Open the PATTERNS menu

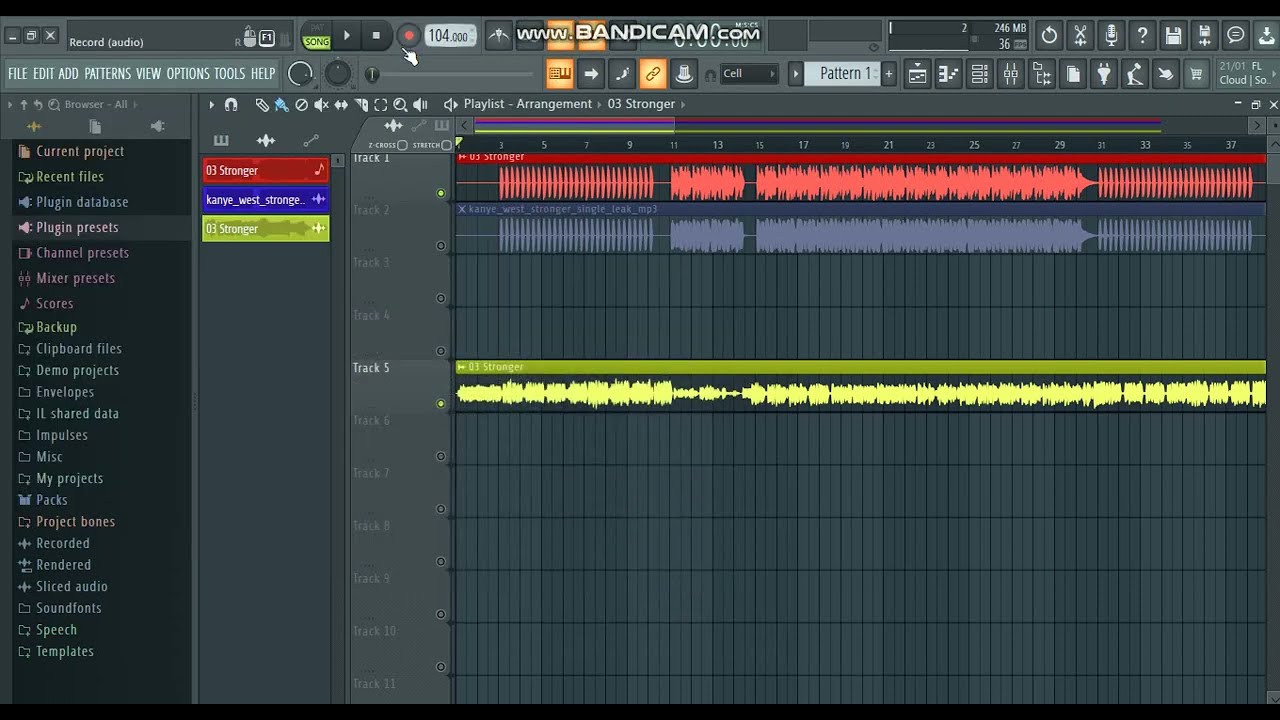pyautogui.click(x=107, y=74)
